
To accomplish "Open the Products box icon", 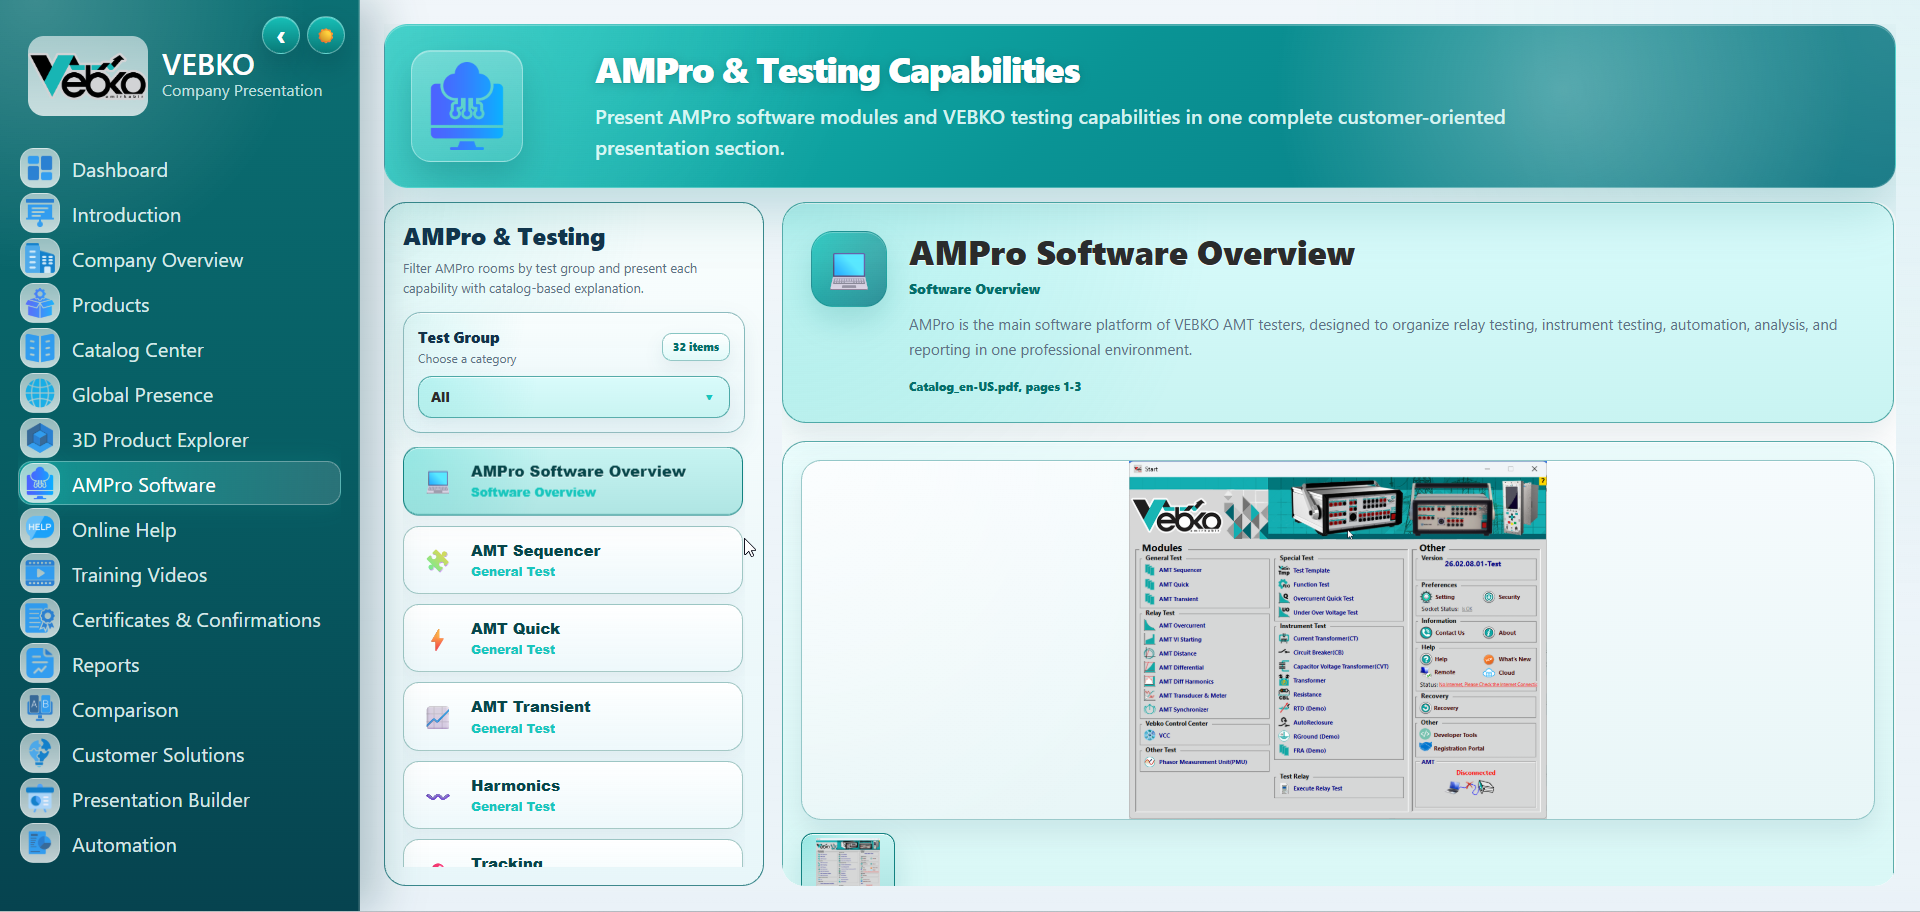I will point(40,304).
